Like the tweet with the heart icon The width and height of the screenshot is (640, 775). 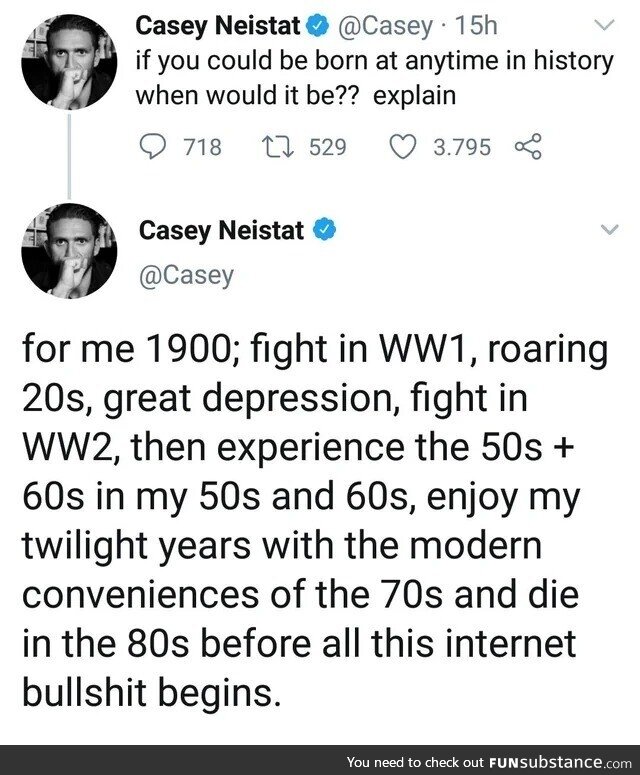[403, 147]
